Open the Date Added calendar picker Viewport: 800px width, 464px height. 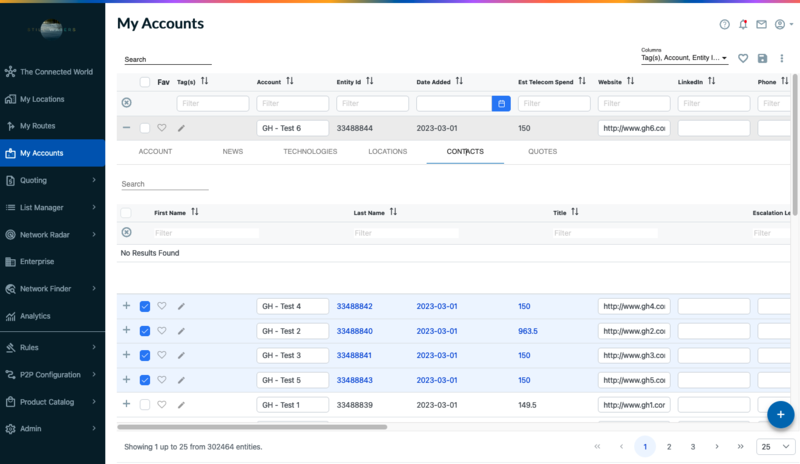click(501, 103)
